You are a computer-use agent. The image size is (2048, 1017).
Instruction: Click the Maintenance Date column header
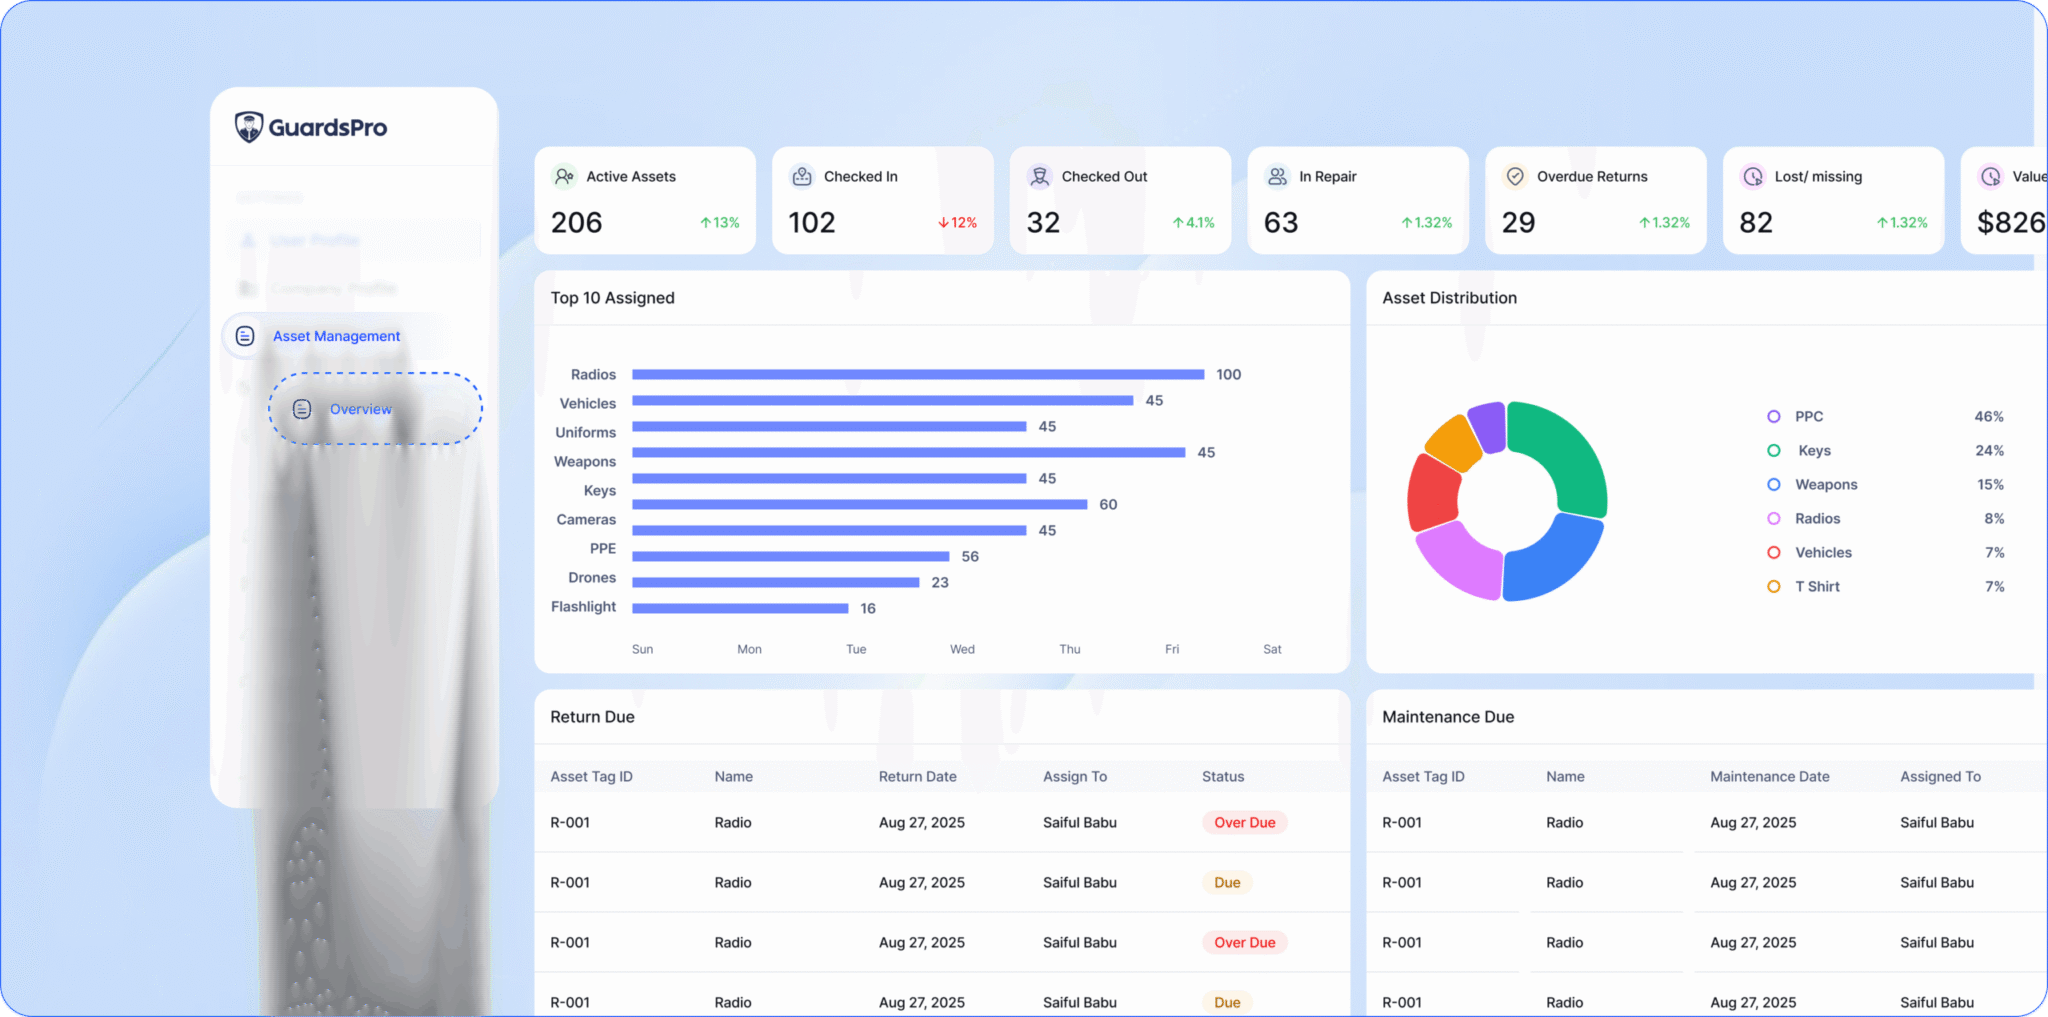(1769, 776)
